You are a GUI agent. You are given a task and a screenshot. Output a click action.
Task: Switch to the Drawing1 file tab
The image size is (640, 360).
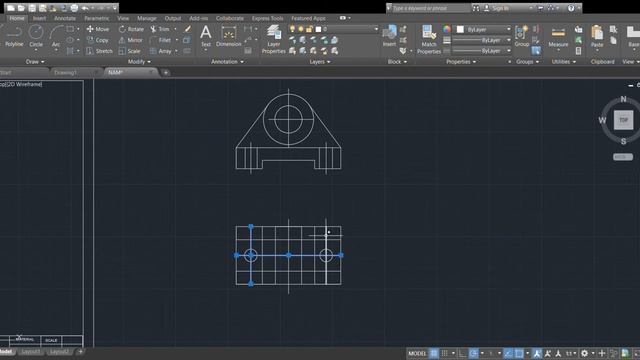click(65, 72)
